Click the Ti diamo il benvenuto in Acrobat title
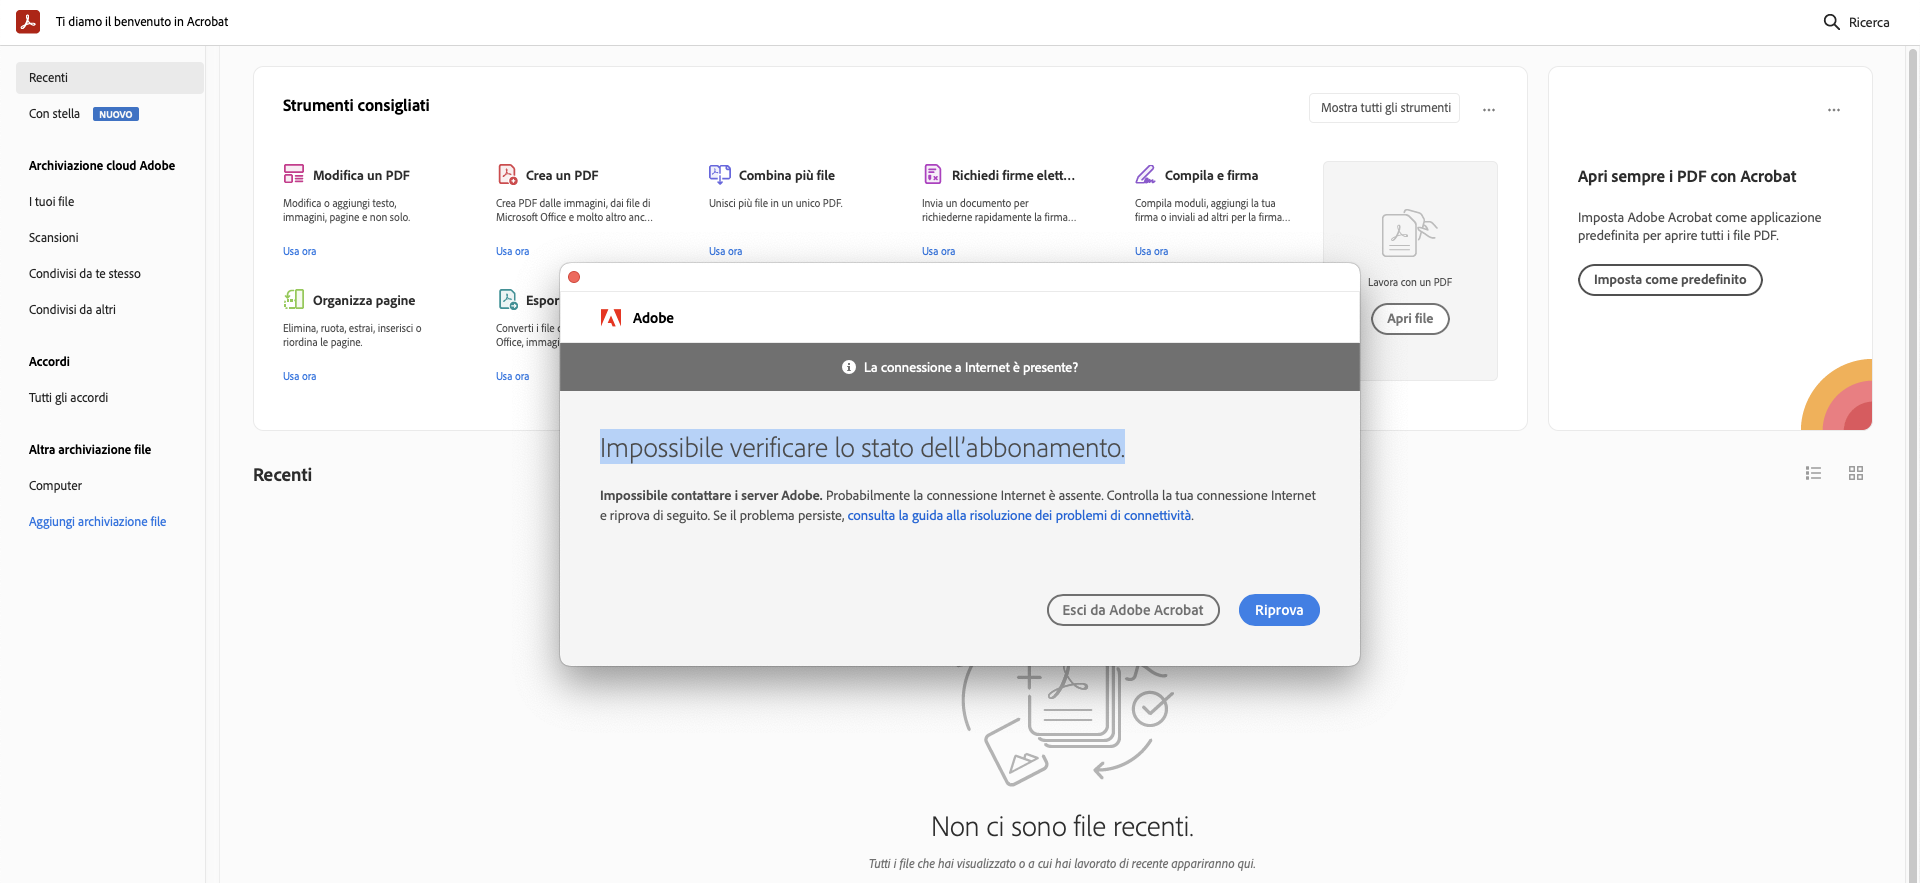The width and height of the screenshot is (1920, 883). click(x=142, y=21)
